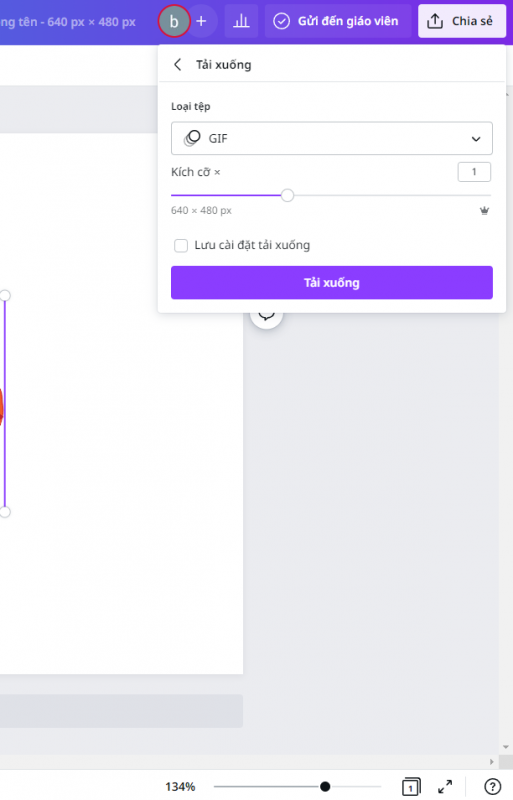The width and height of the screenshot is (513, 800).
Task: Open the insights bar chart icon
Action: [241, 21]
